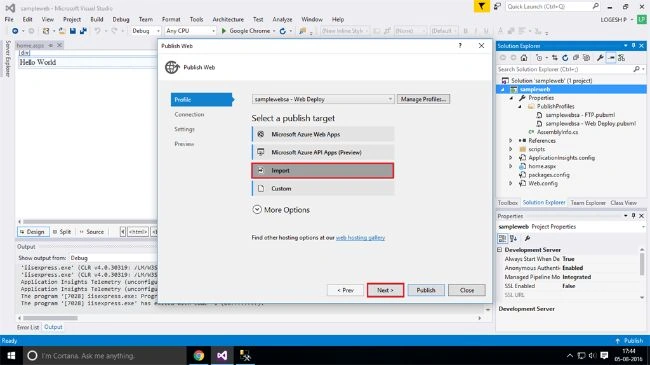Choose the Custom publish target

[x=323, y=189]
